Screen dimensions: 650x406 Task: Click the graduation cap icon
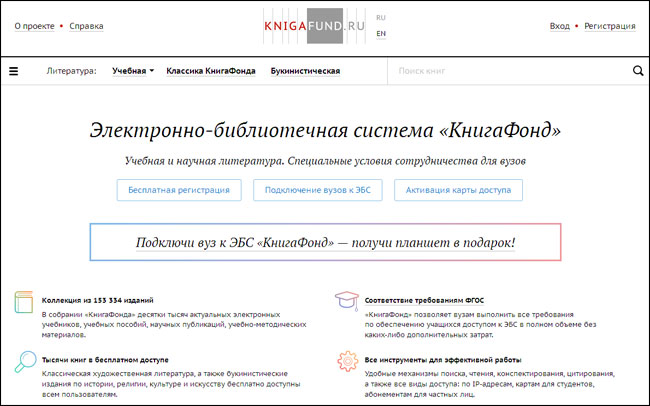point(347,301)
